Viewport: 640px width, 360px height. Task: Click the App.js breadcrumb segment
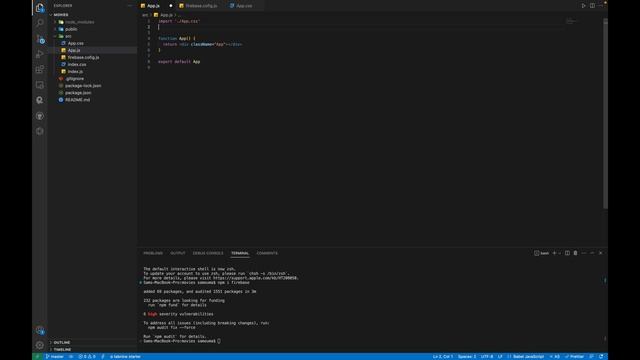tap(163, 15)
